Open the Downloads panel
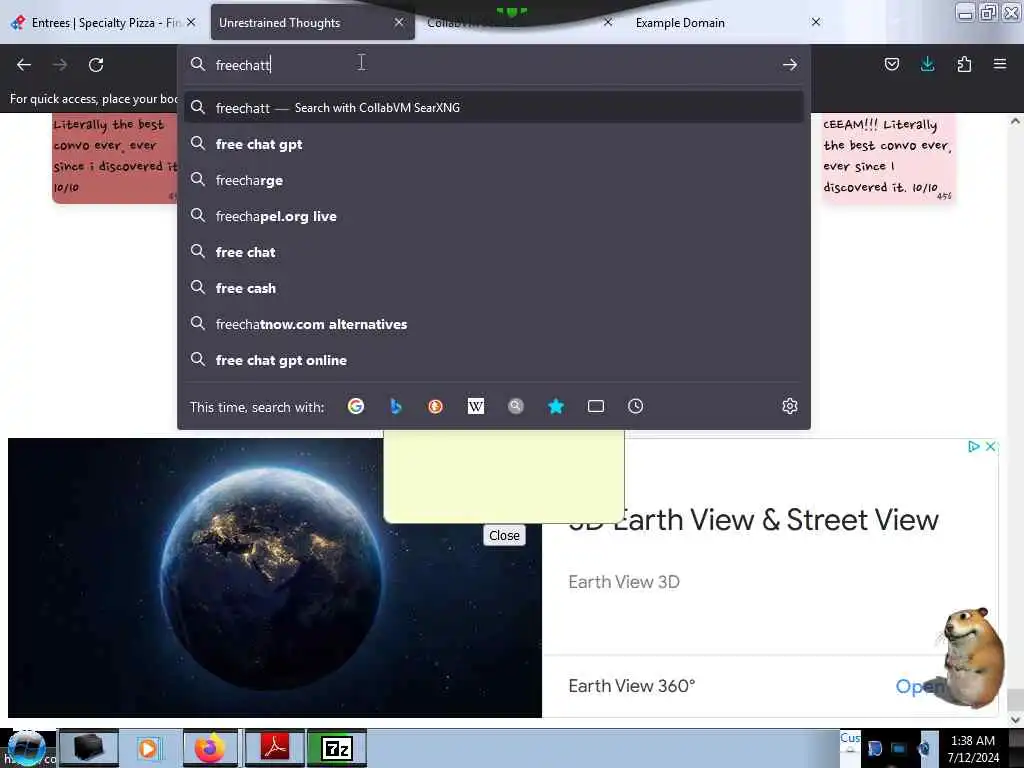Screen dimensions: 1024x768 click(x=927, y=64)
